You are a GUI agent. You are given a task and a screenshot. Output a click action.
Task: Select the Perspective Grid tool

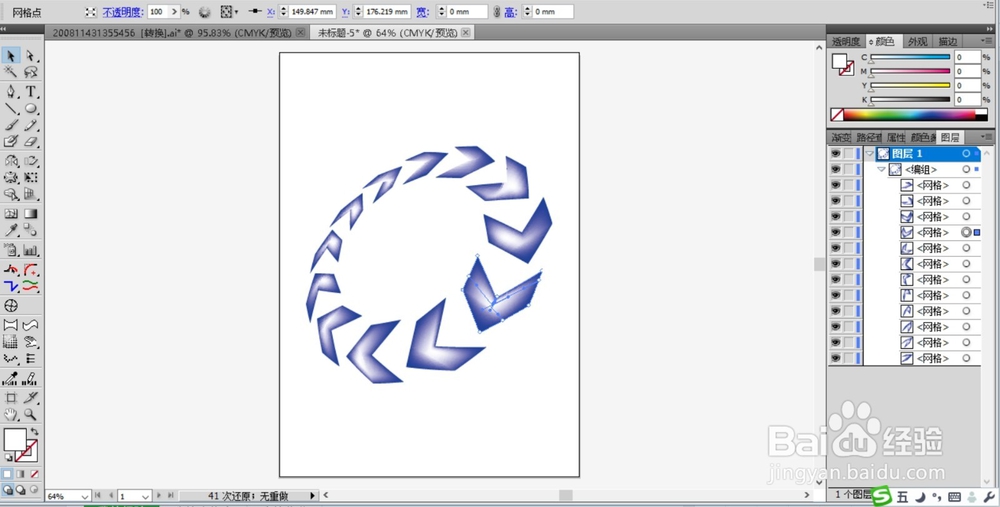(x=31, y=194)
